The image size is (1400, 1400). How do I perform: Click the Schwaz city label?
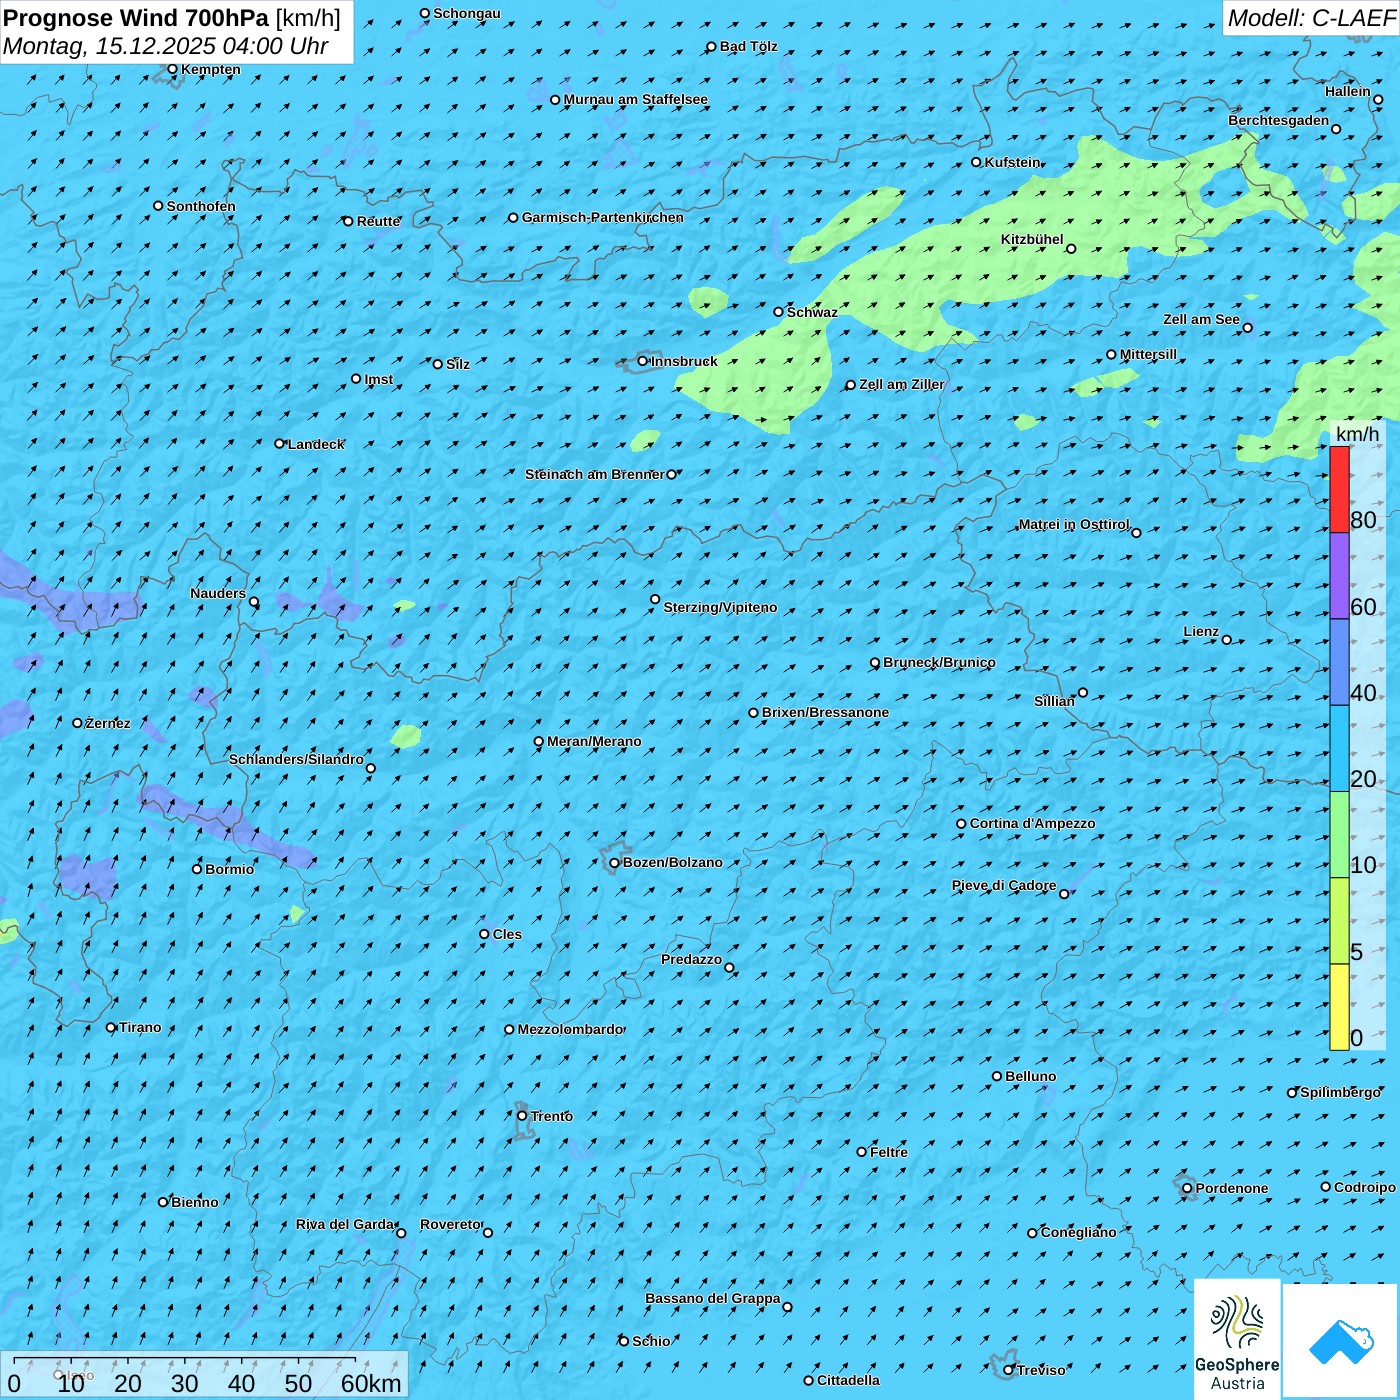(812, 312)
